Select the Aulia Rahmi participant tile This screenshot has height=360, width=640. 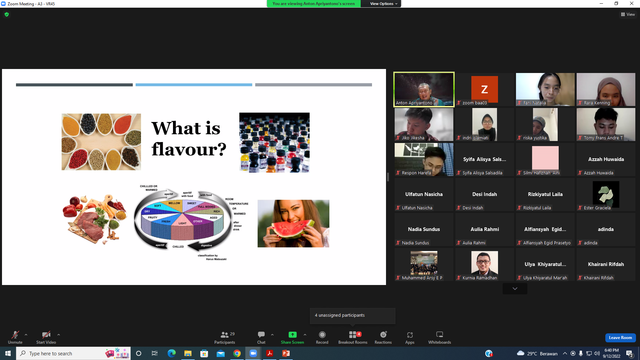coord(484,230)
